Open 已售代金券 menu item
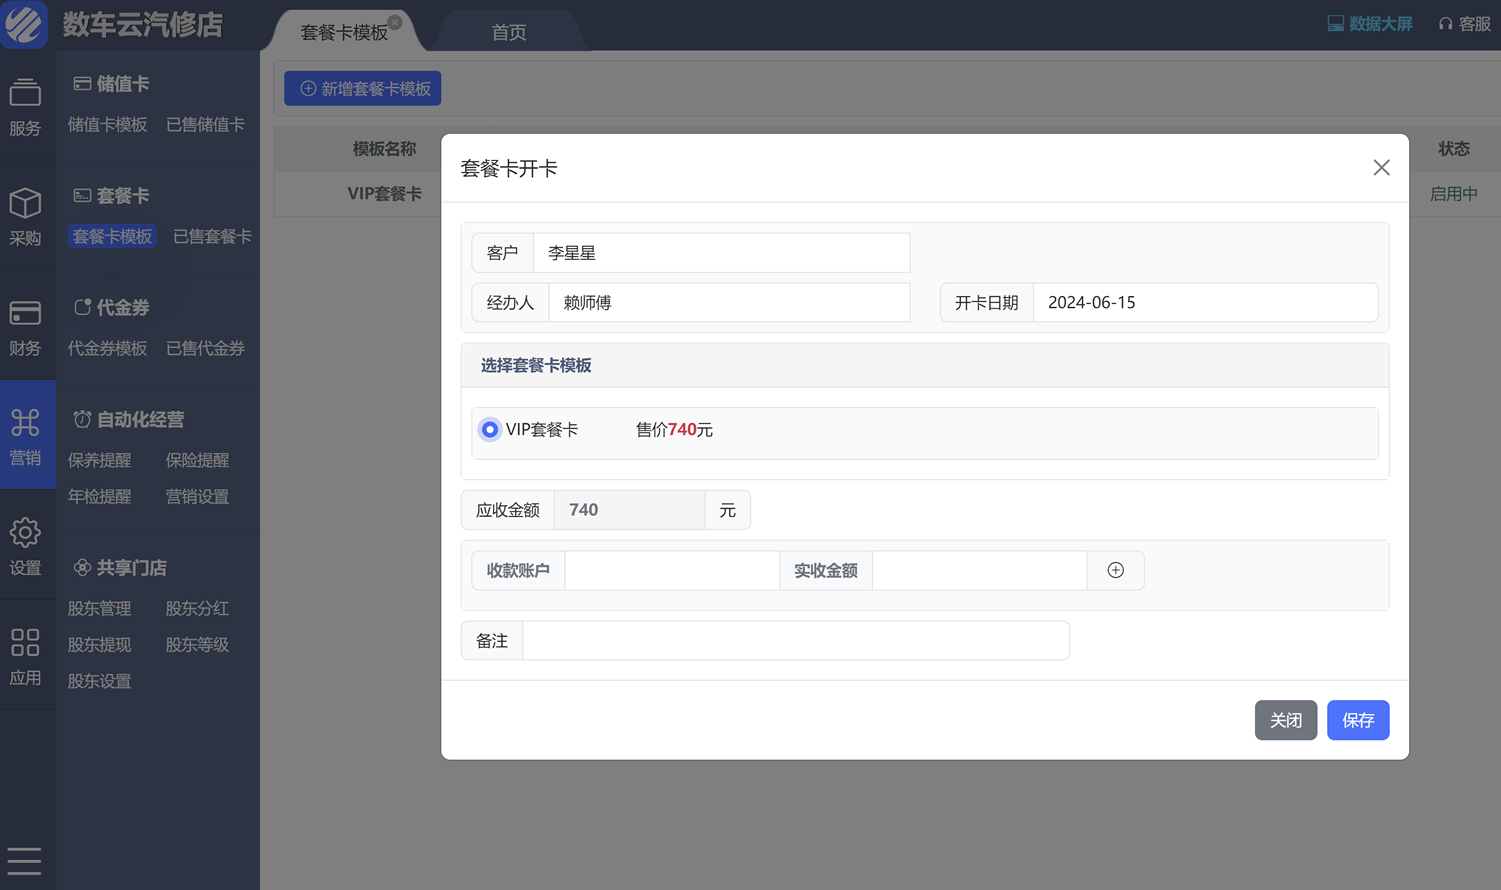The image size is (1501, 890). tap(205, 349)
